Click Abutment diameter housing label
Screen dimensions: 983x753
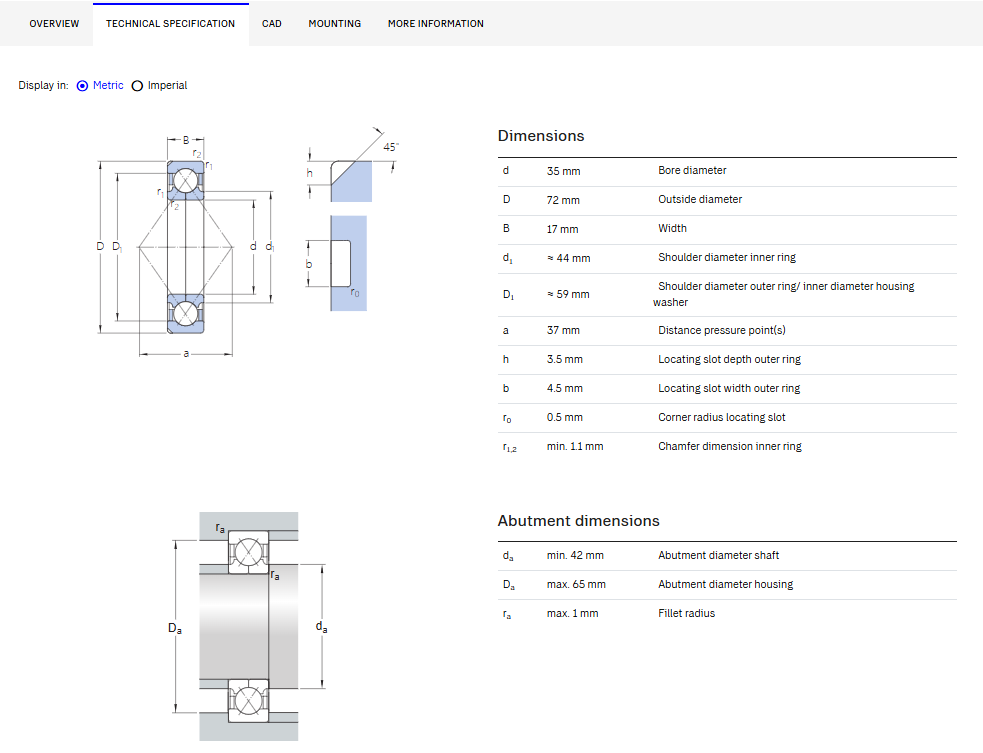[x=725, y=584]
